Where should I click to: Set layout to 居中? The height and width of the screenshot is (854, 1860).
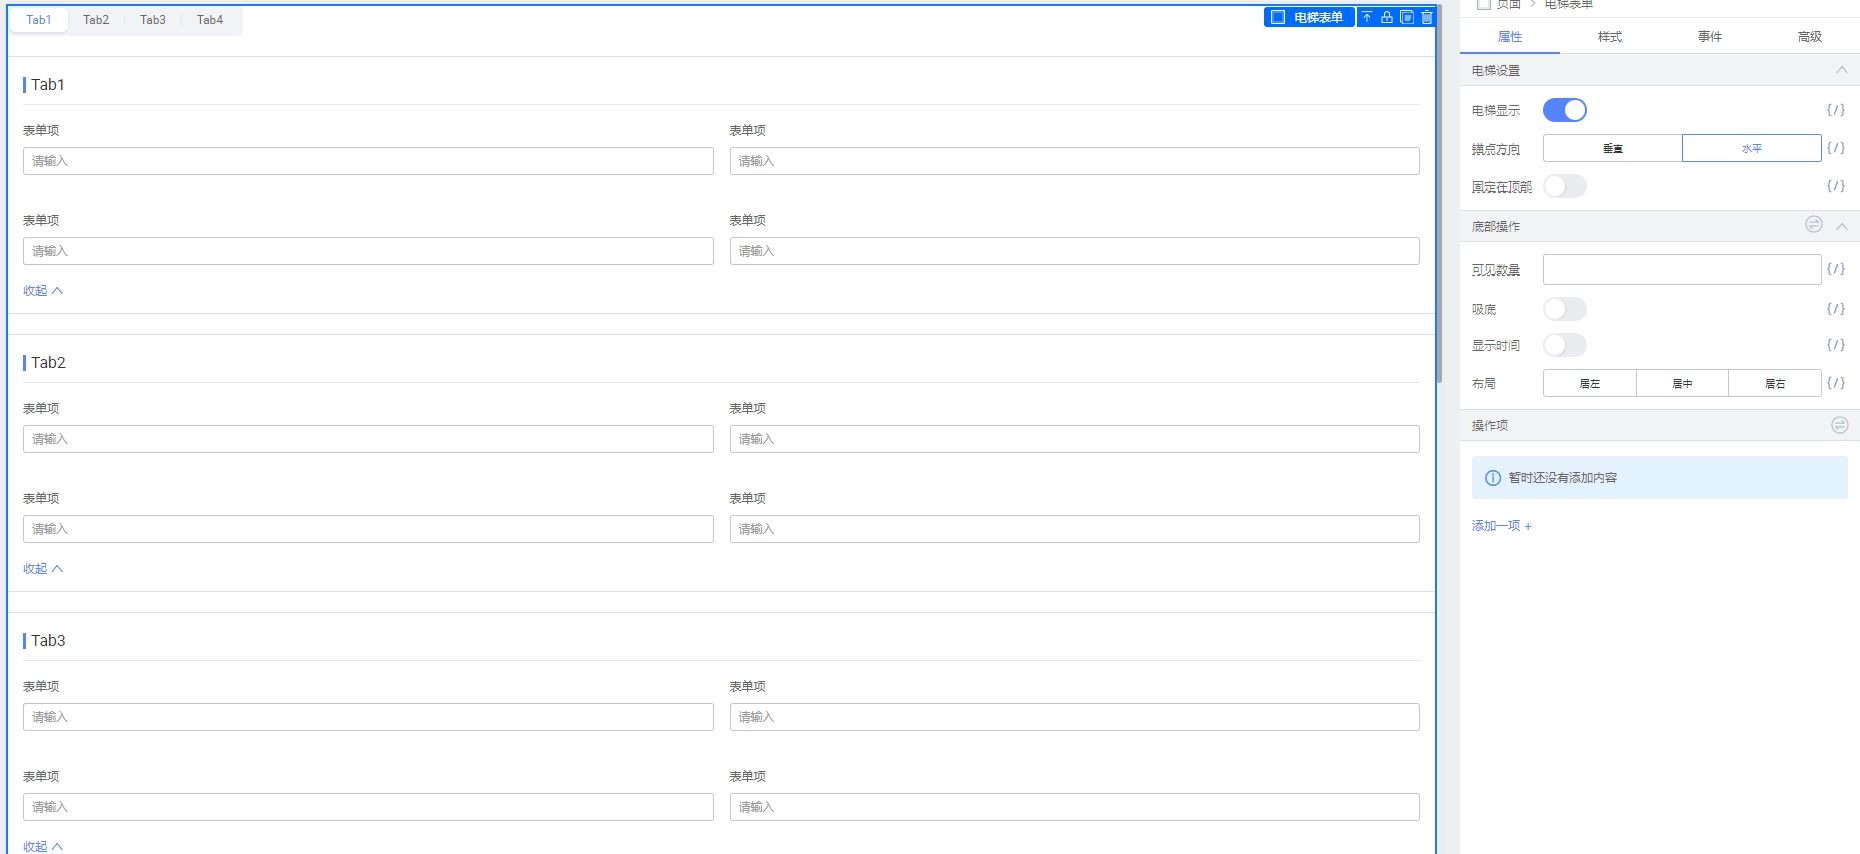[x=1683, y=383]
